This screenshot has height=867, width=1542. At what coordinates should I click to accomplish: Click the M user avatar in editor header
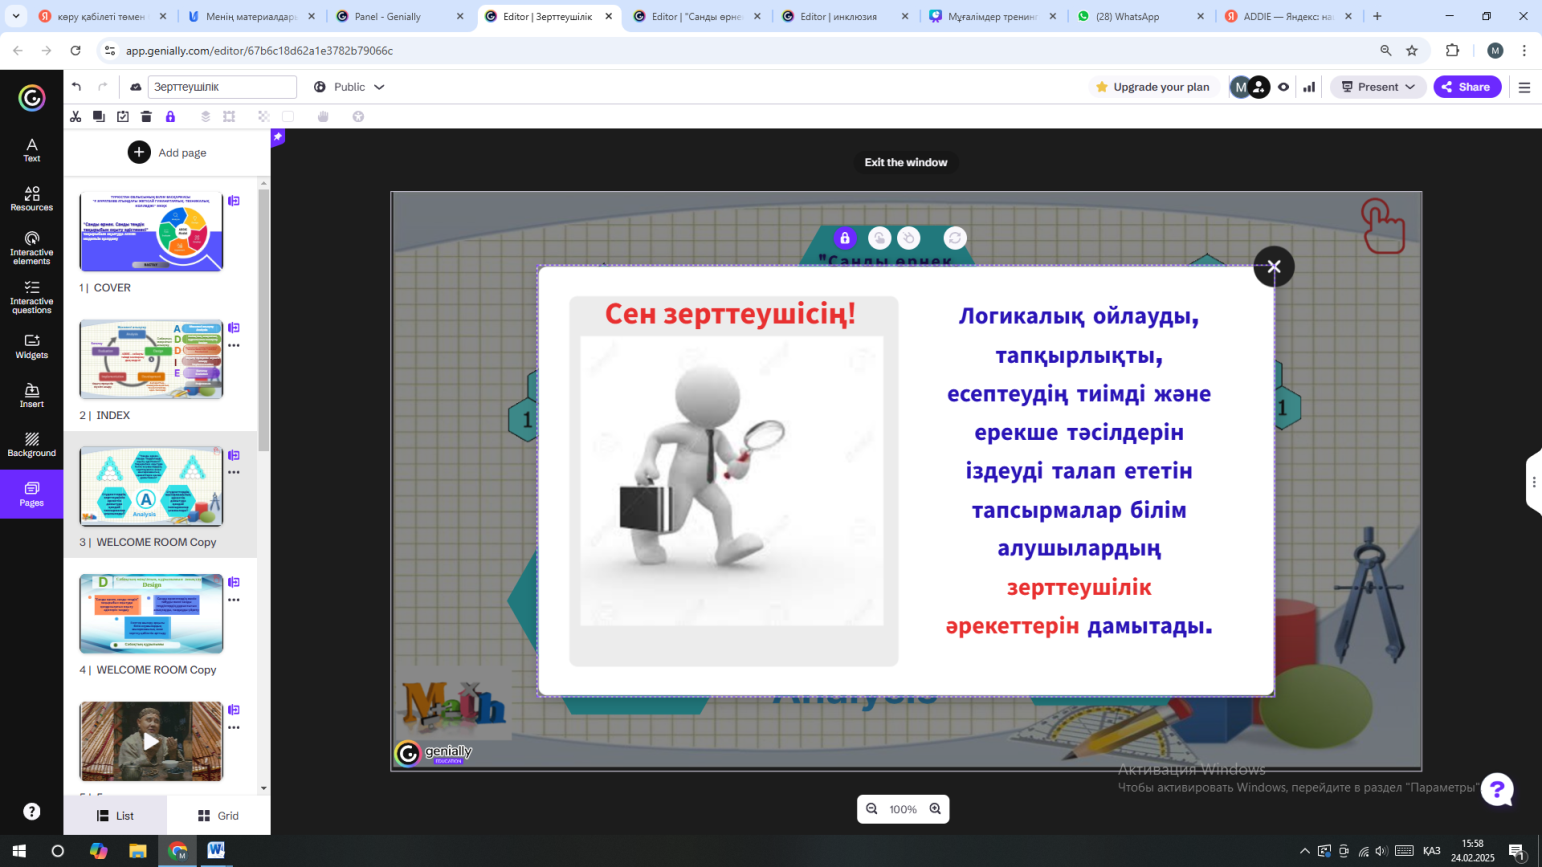1241,87
